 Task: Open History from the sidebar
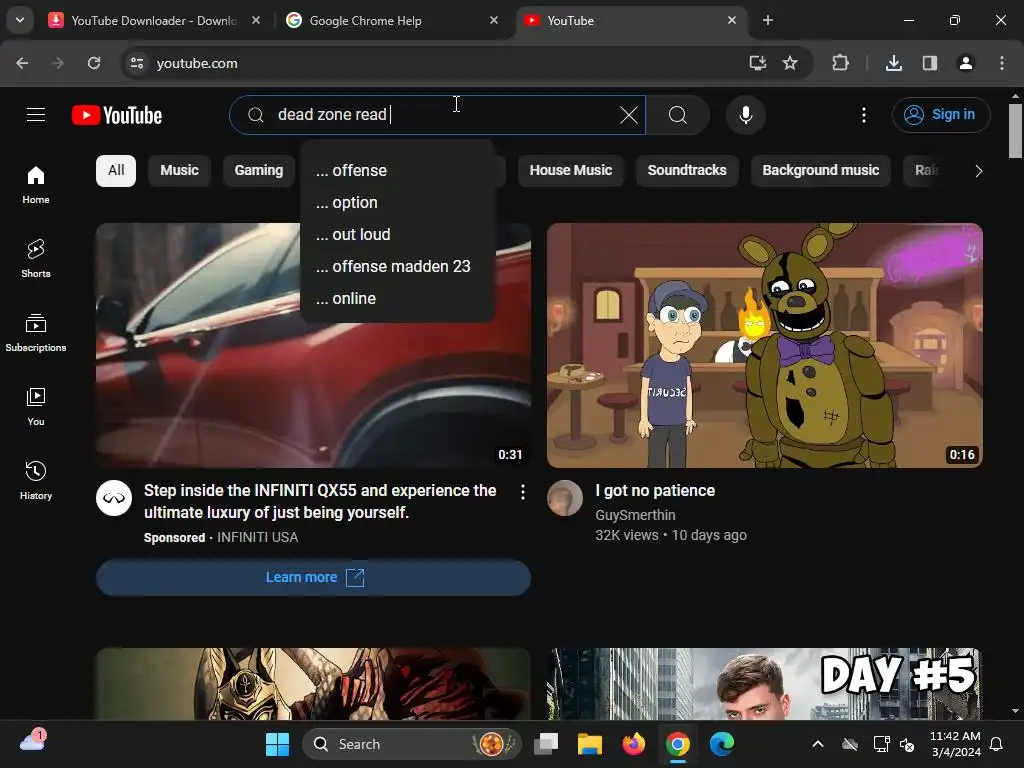click(x=36, y=480)
